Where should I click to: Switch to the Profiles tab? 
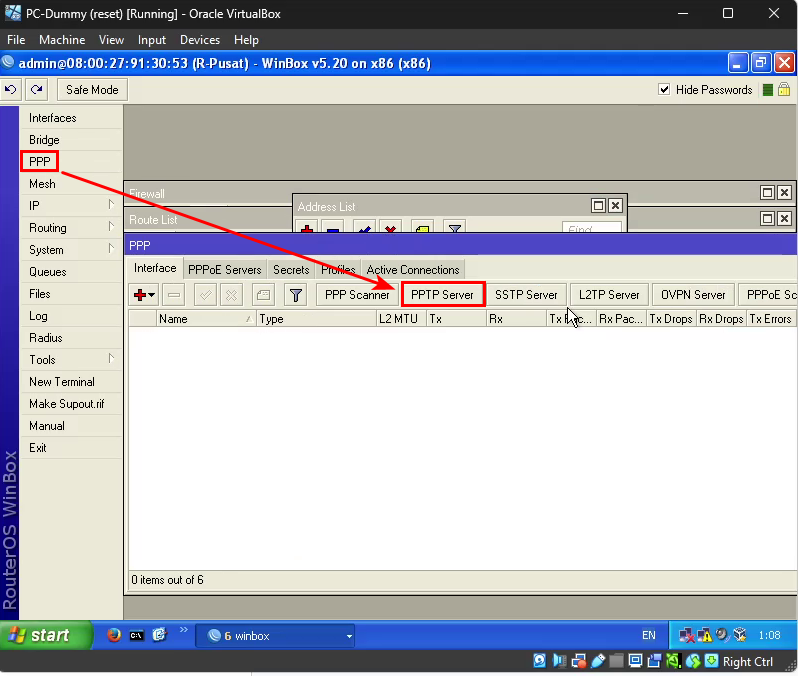(x=338, y=269)
